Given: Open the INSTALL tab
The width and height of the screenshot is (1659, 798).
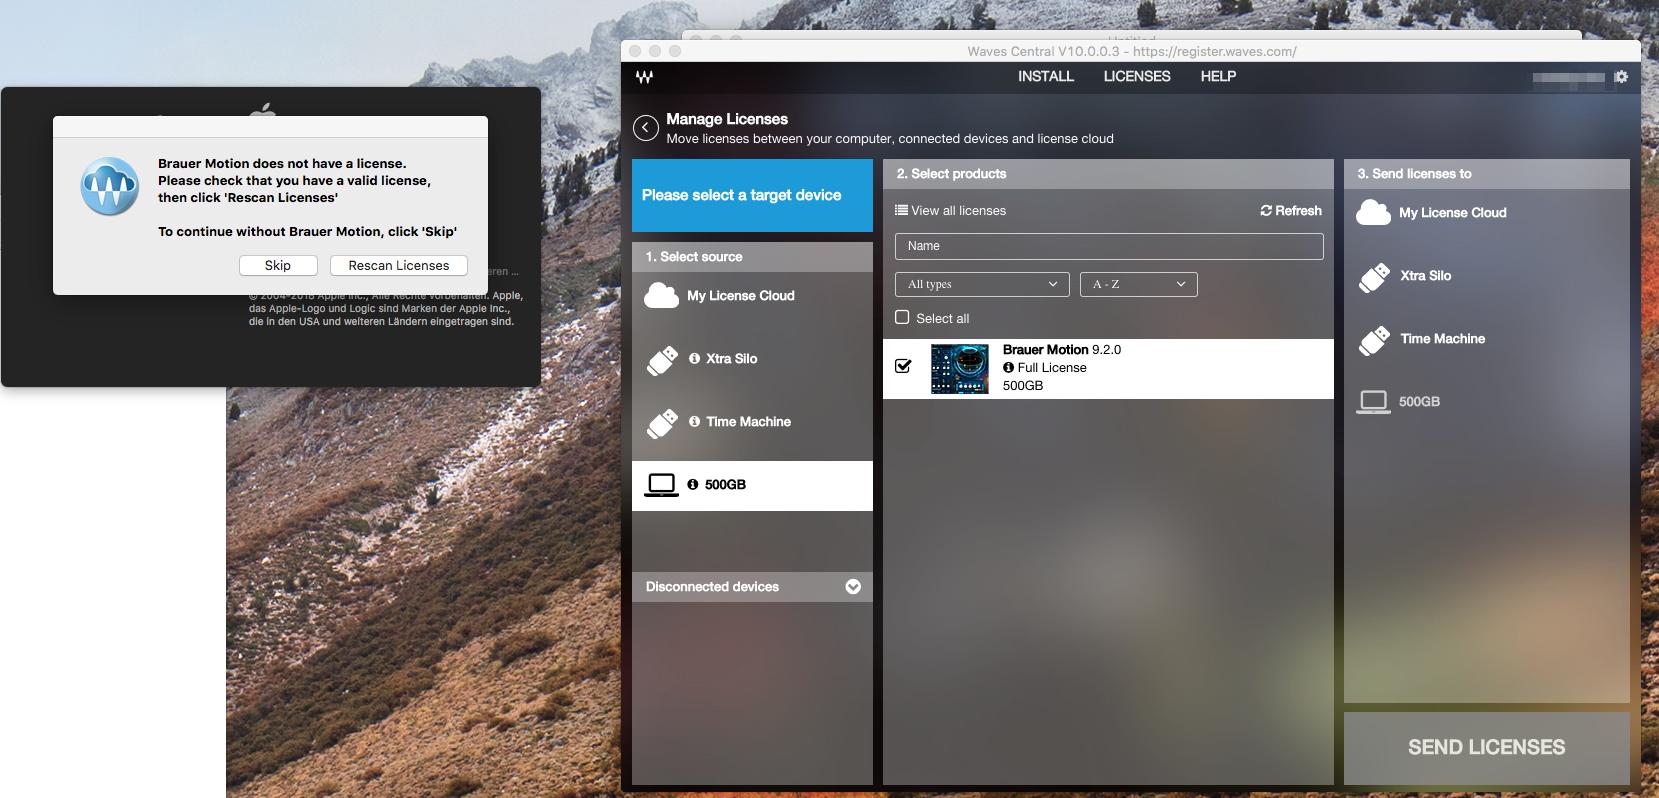Looking at the screenshot, I should click(x=1046, y=77).
